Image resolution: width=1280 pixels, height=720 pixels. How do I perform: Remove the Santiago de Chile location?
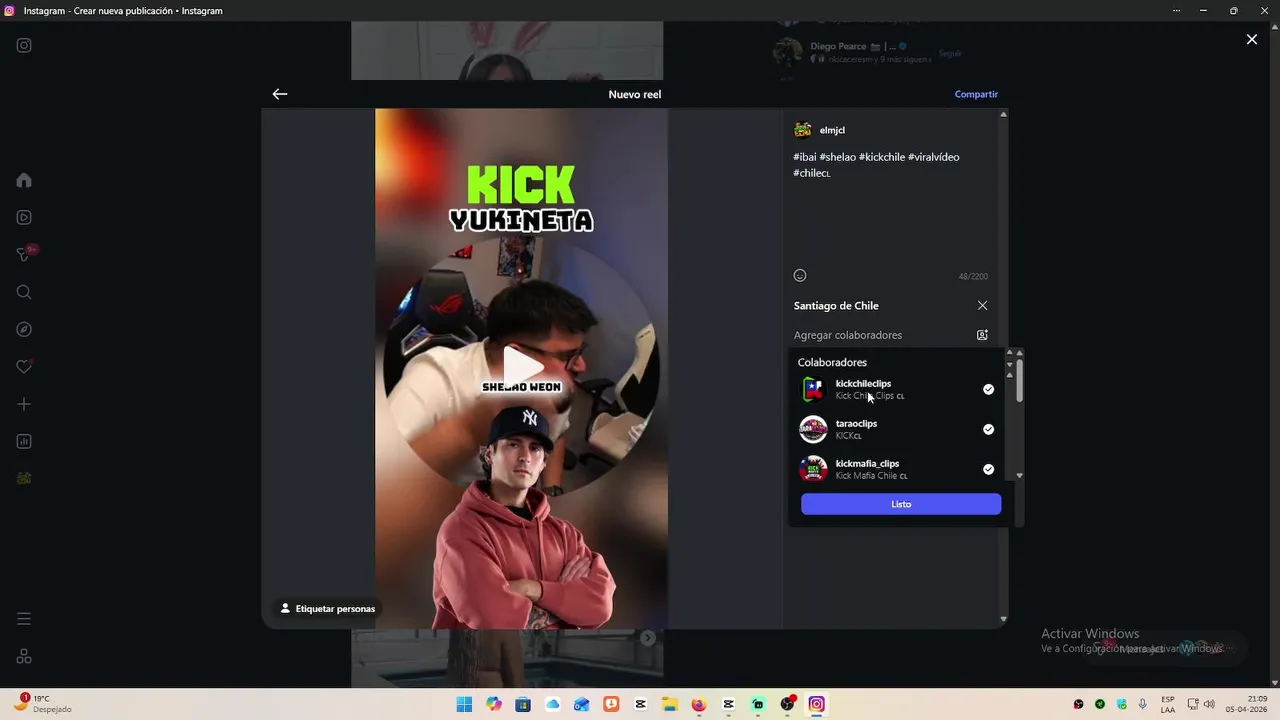[x=982, y=305]
